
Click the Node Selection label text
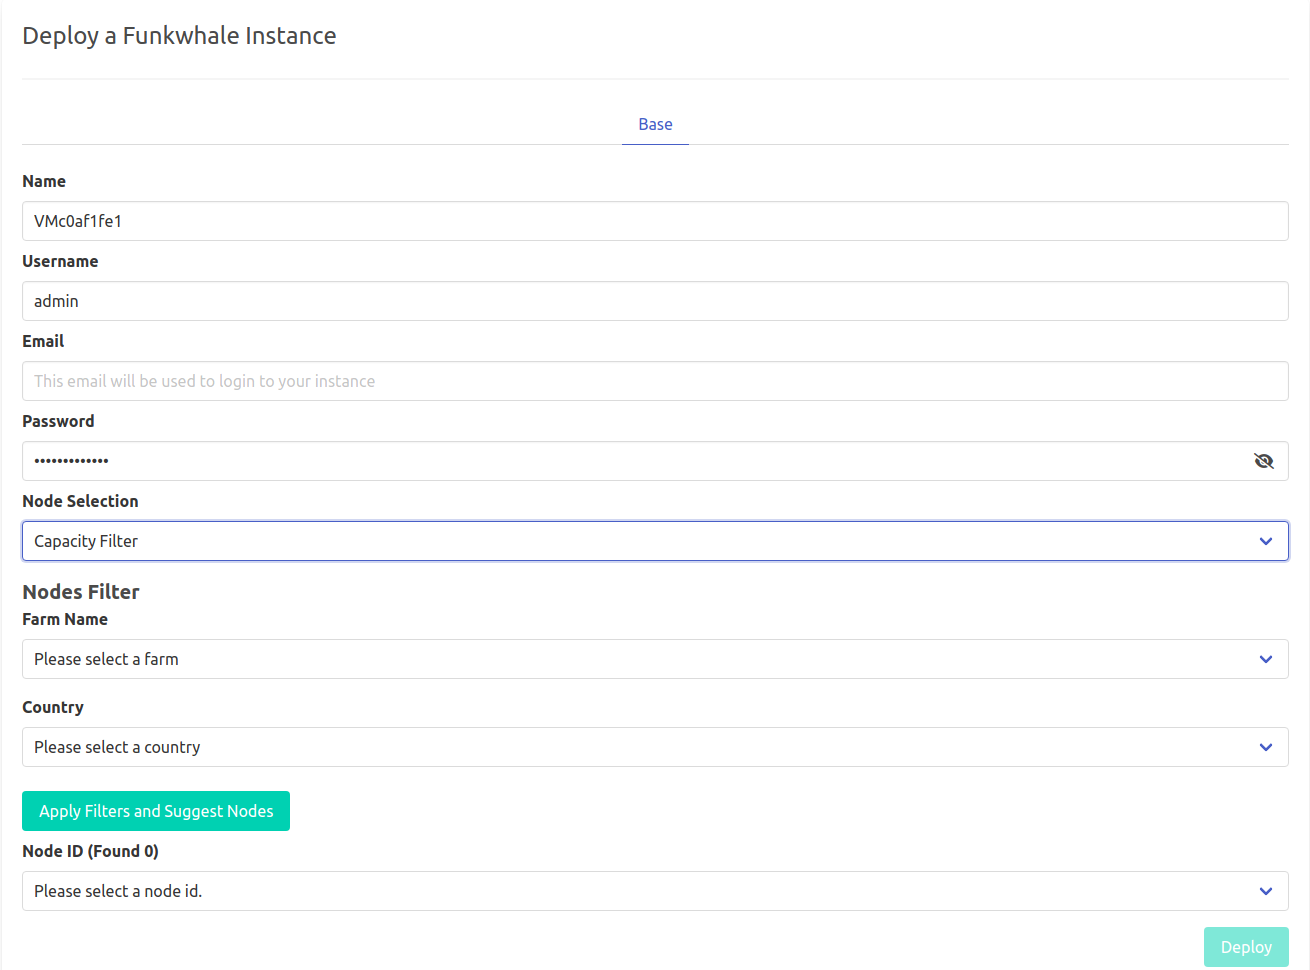point(80,501)
